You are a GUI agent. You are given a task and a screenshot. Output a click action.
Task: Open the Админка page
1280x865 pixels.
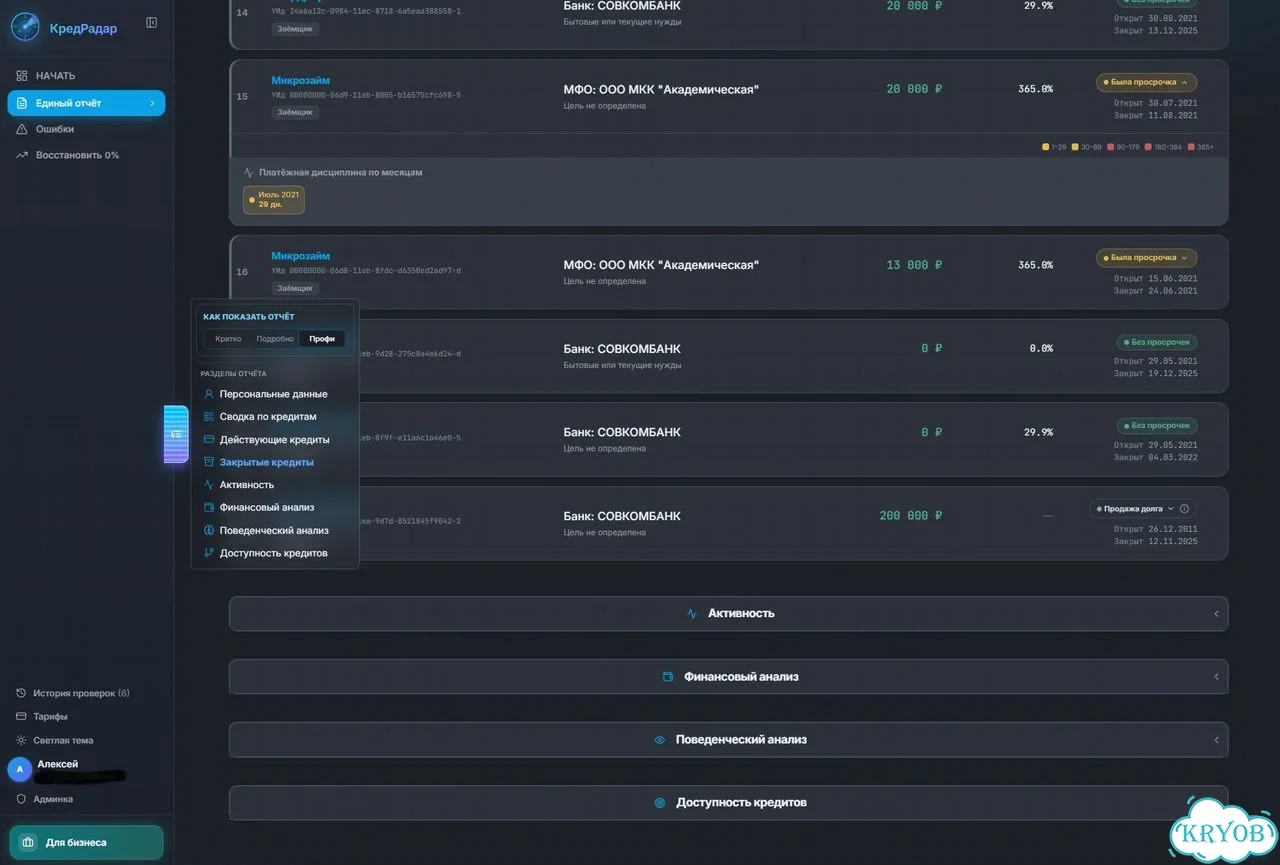click(53, 799)
